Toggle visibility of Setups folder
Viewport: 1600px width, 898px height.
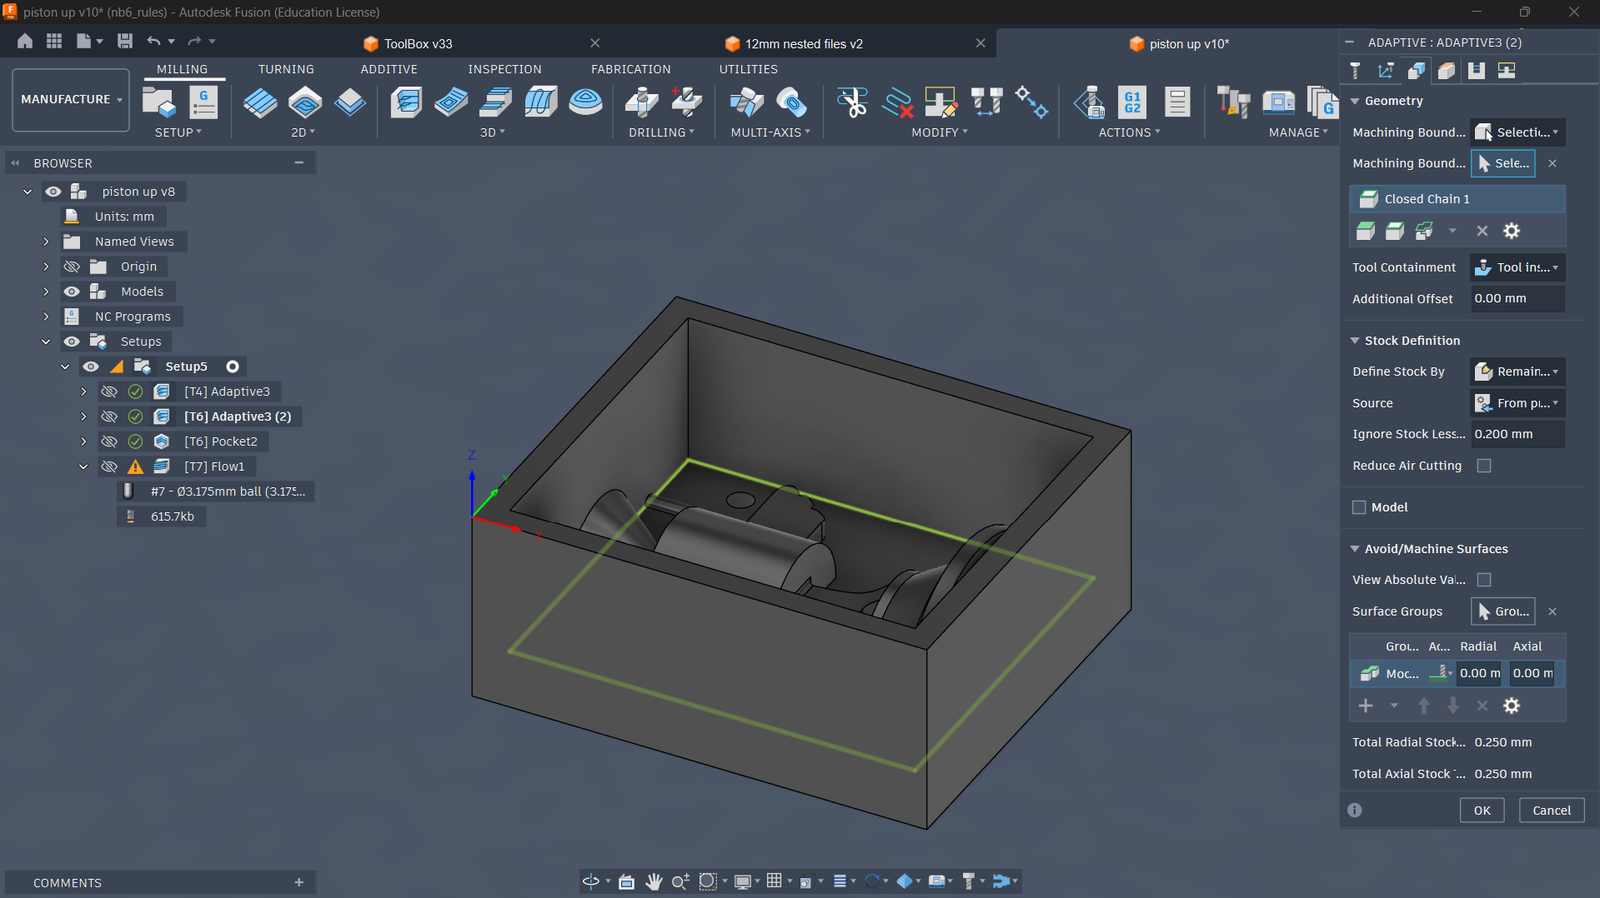[72, 342]
